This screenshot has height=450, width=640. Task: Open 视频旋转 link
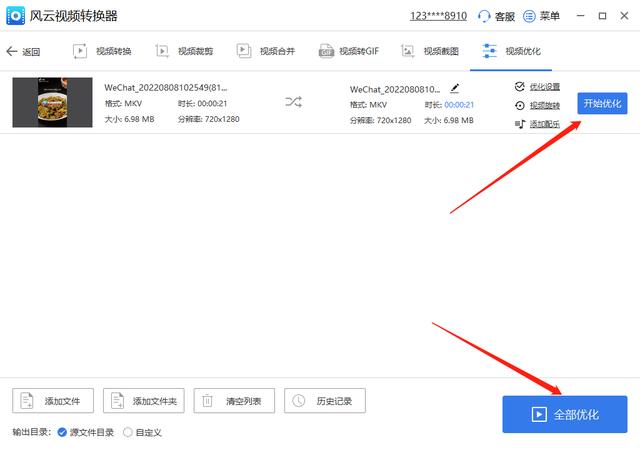544,106
